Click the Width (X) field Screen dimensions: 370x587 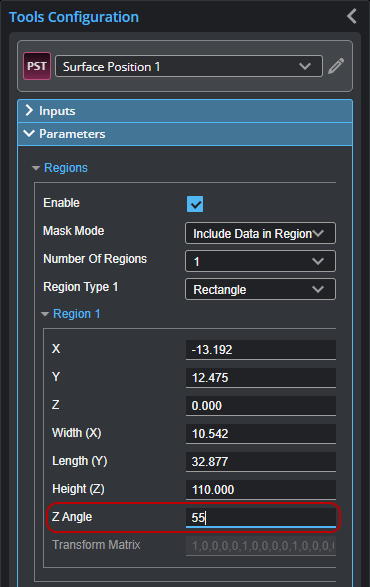coord(261,434)
